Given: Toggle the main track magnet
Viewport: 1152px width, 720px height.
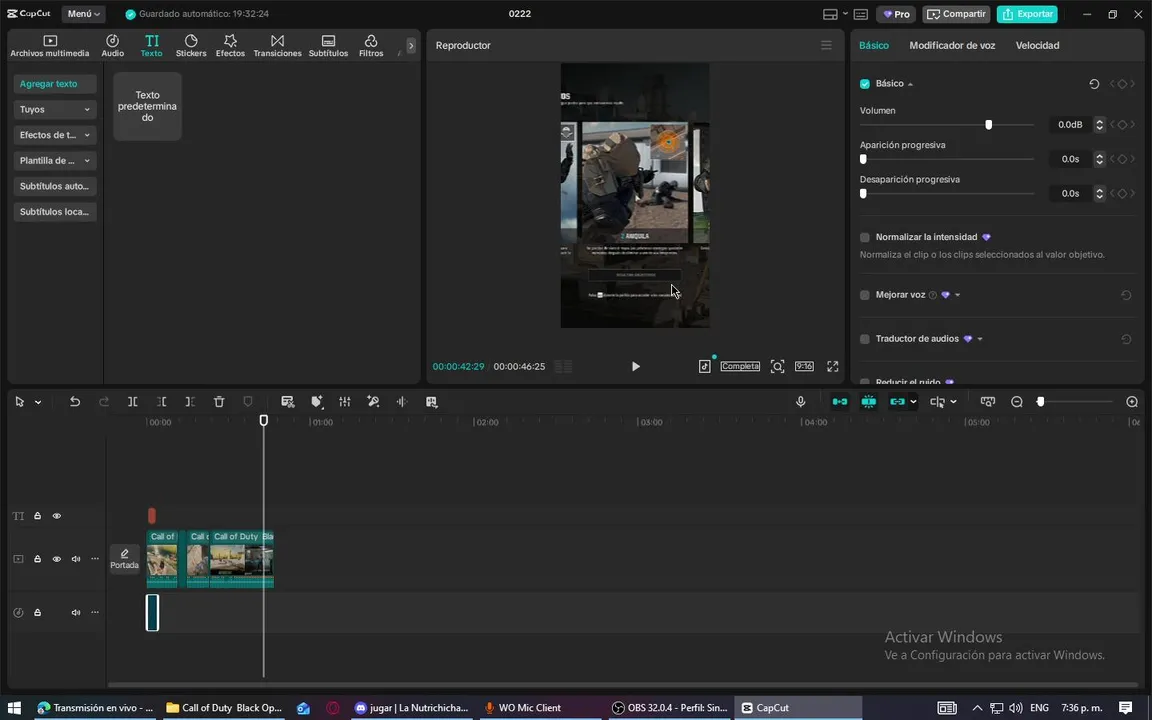Looking at the screenshot, I should pos(840,402).
